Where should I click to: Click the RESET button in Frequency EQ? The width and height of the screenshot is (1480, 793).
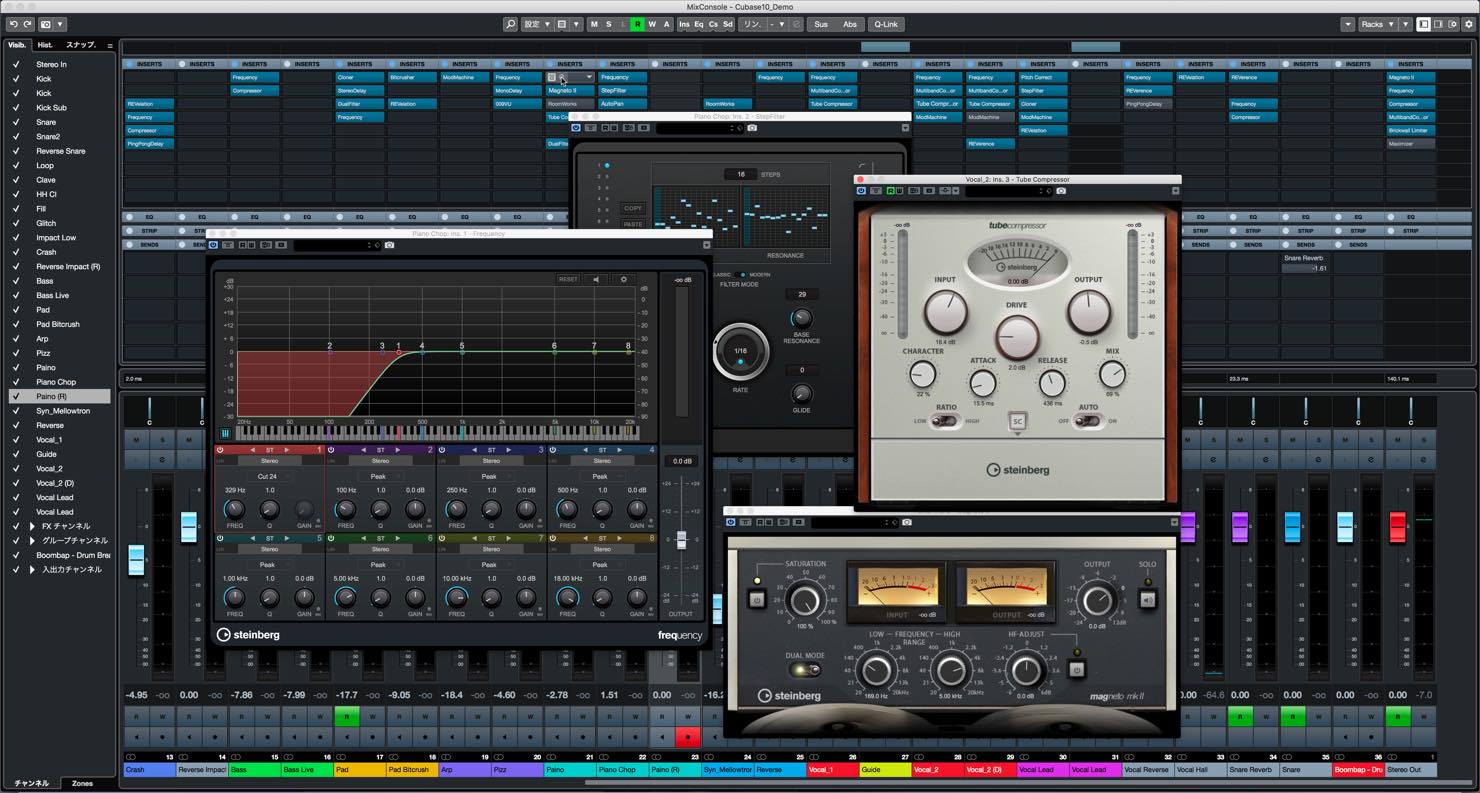pos(568,279)
